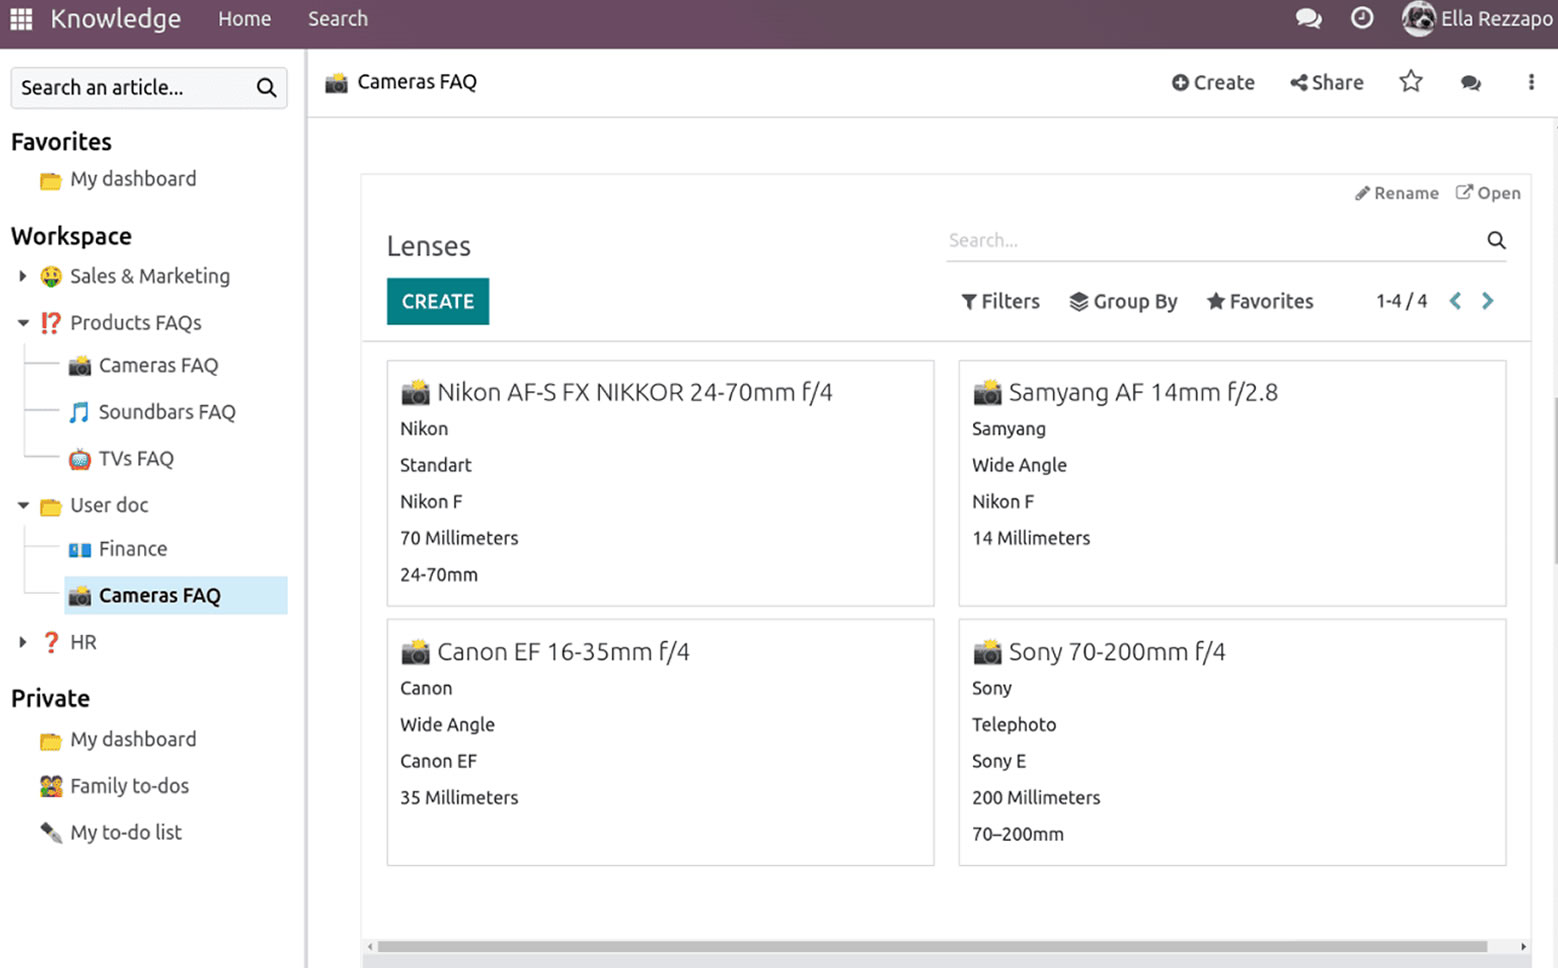Open Canon EF 16-35mm f/4 card title
The image size is (1558, 968).
[x=563, y=652]
